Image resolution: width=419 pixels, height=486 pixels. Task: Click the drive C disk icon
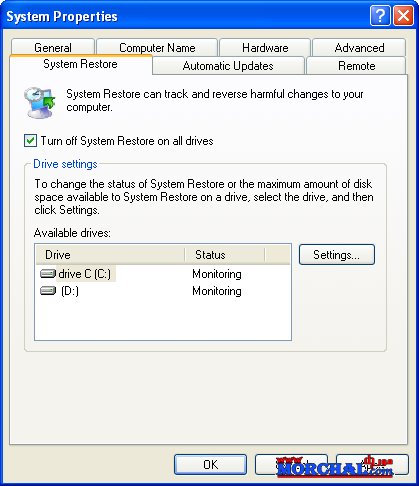(48, 274)
